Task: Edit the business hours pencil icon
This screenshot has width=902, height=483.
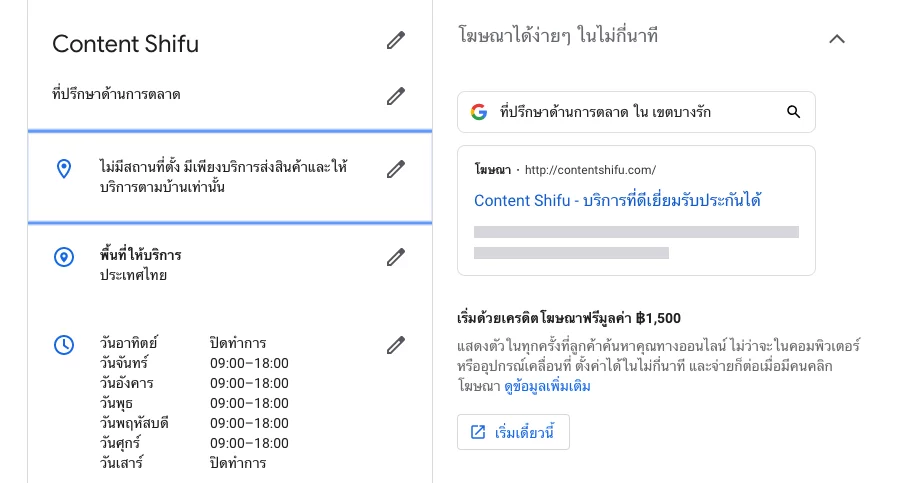Action: [x=396, y=345]
